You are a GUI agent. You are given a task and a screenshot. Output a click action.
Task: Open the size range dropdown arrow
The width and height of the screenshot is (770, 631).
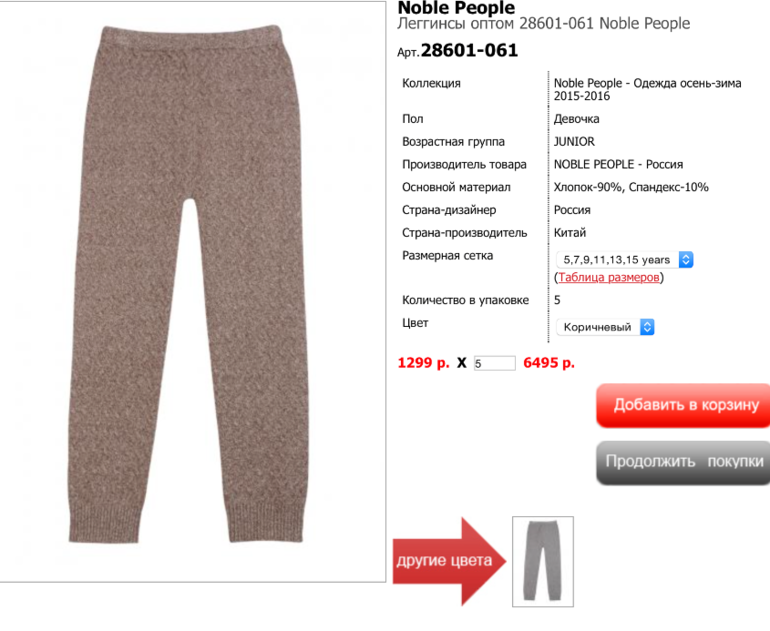(686, 259)
